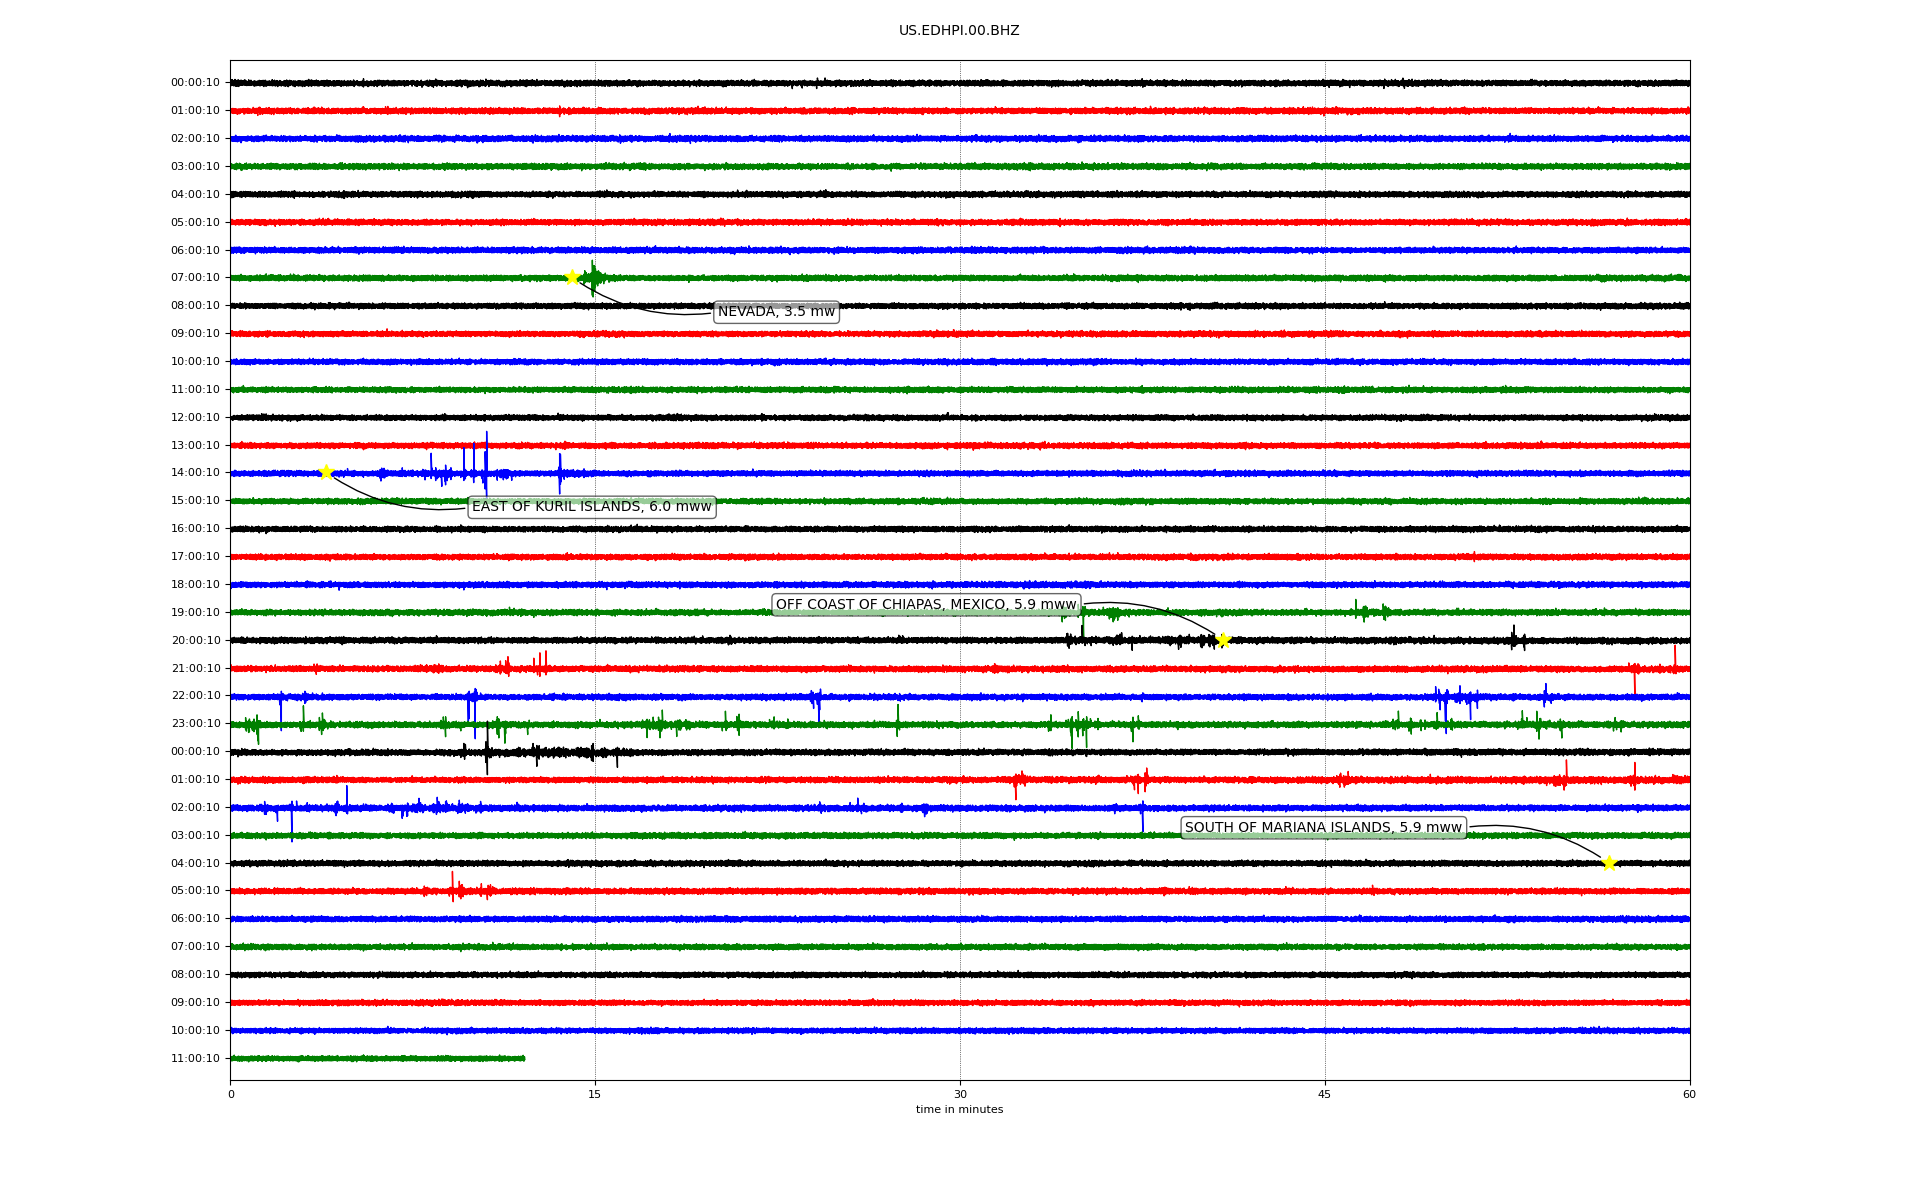Click the plot title US.EDHPI.00.BHZ
This screenshot has height=1200, width=1920.
(959, 31)
